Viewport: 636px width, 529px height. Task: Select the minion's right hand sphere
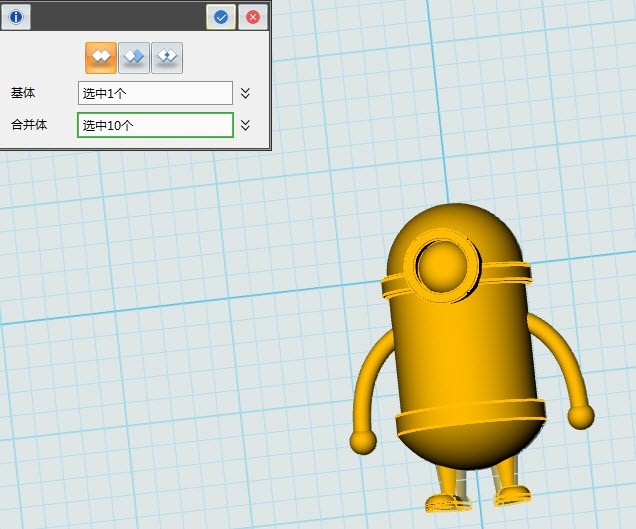click(x=580, y=415)
